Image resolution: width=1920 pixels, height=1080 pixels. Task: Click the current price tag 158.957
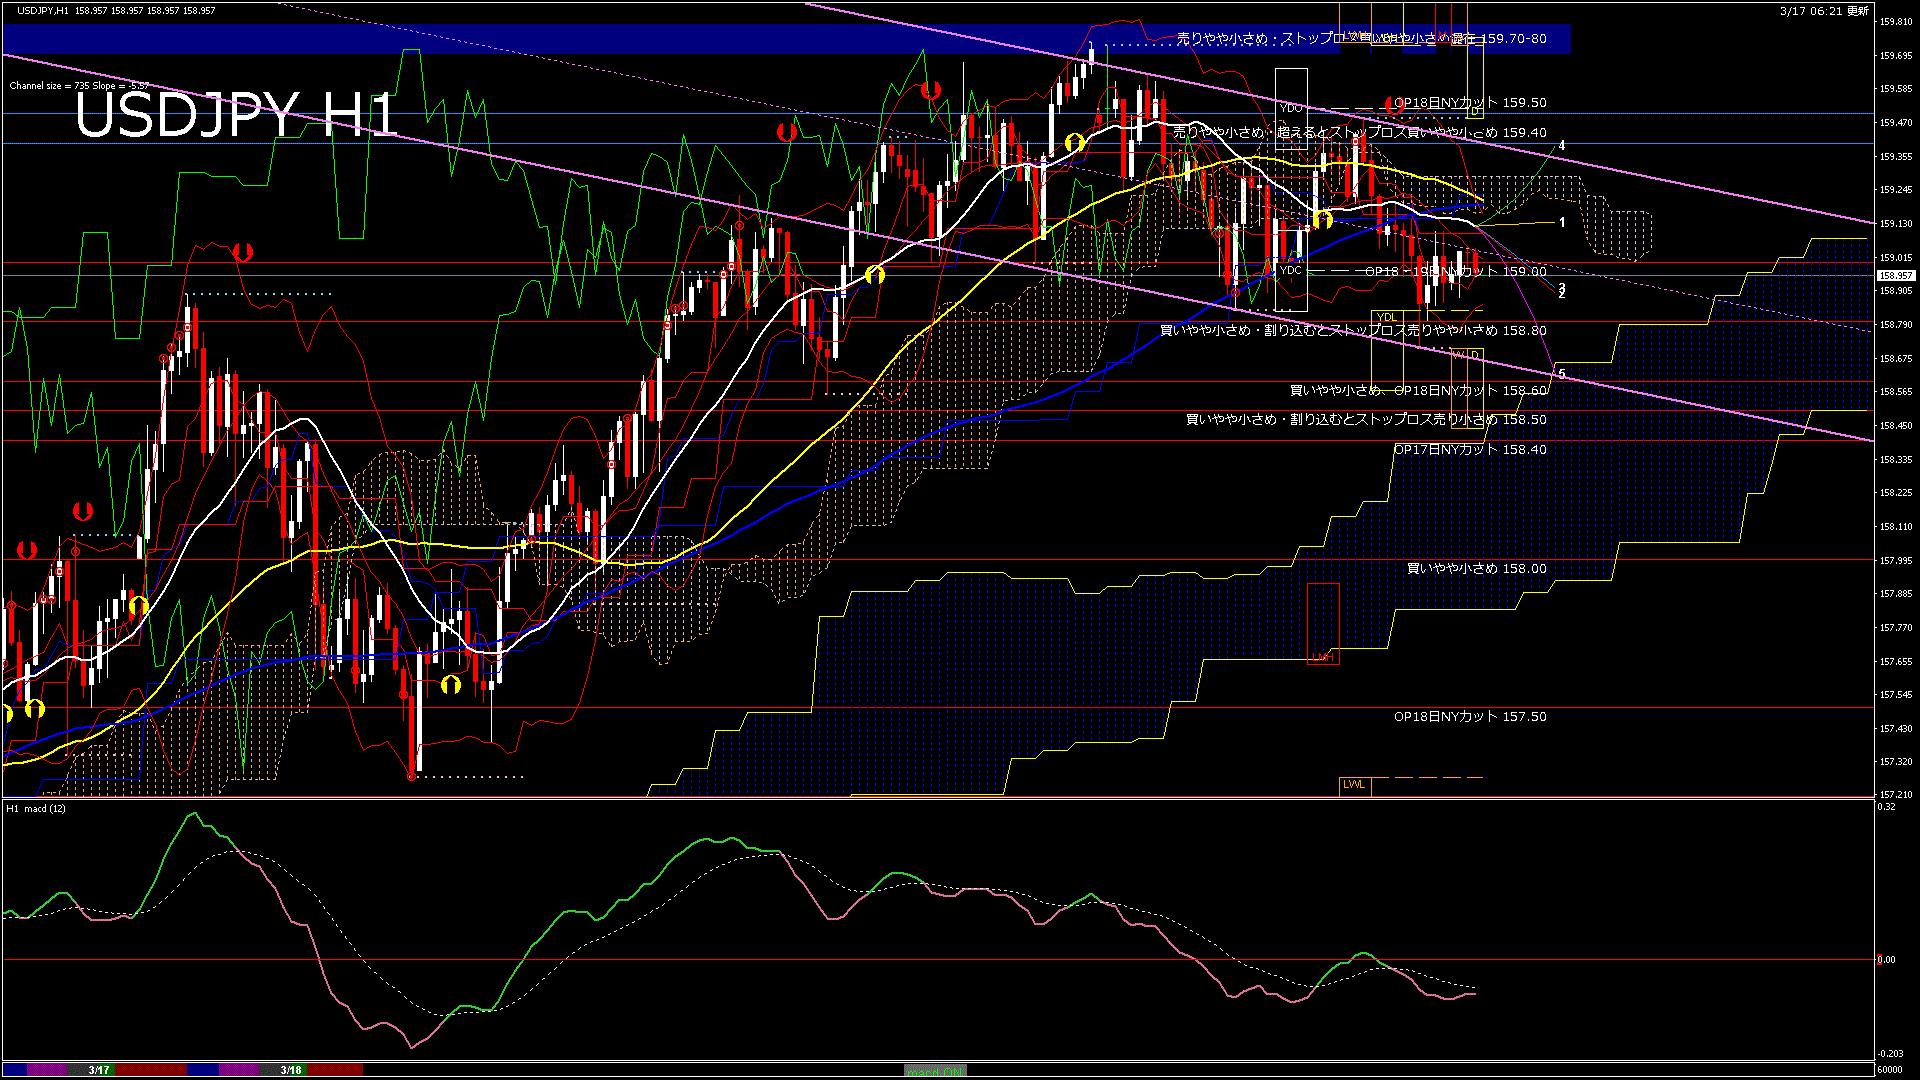click(x=1895, y=275)
